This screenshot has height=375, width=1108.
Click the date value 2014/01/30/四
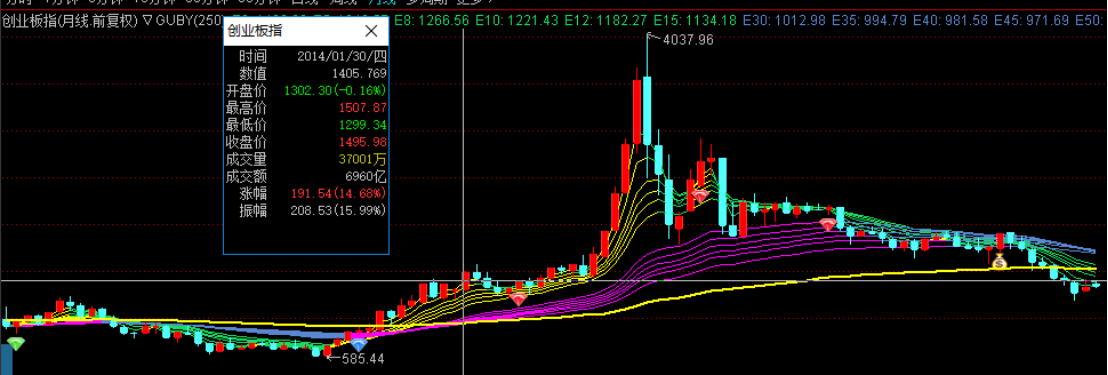click(x=342, y=56)
